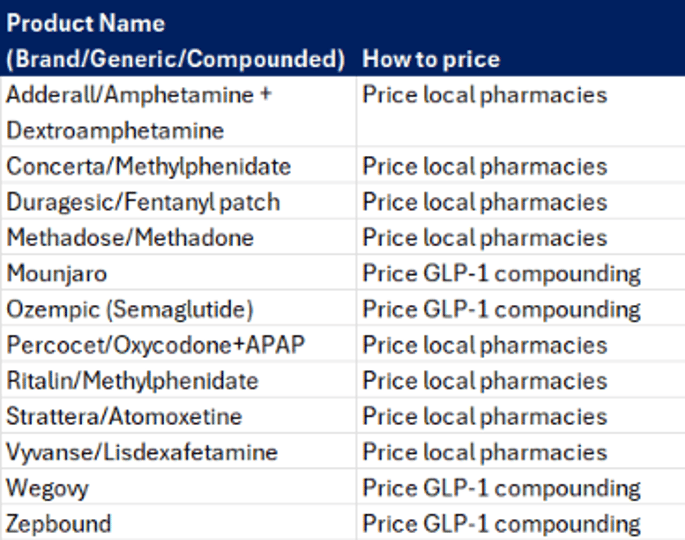Click the Vyvanse/Lisdexafetamine cell
This screenshot has height=540, width=685.
click(141, 452)
